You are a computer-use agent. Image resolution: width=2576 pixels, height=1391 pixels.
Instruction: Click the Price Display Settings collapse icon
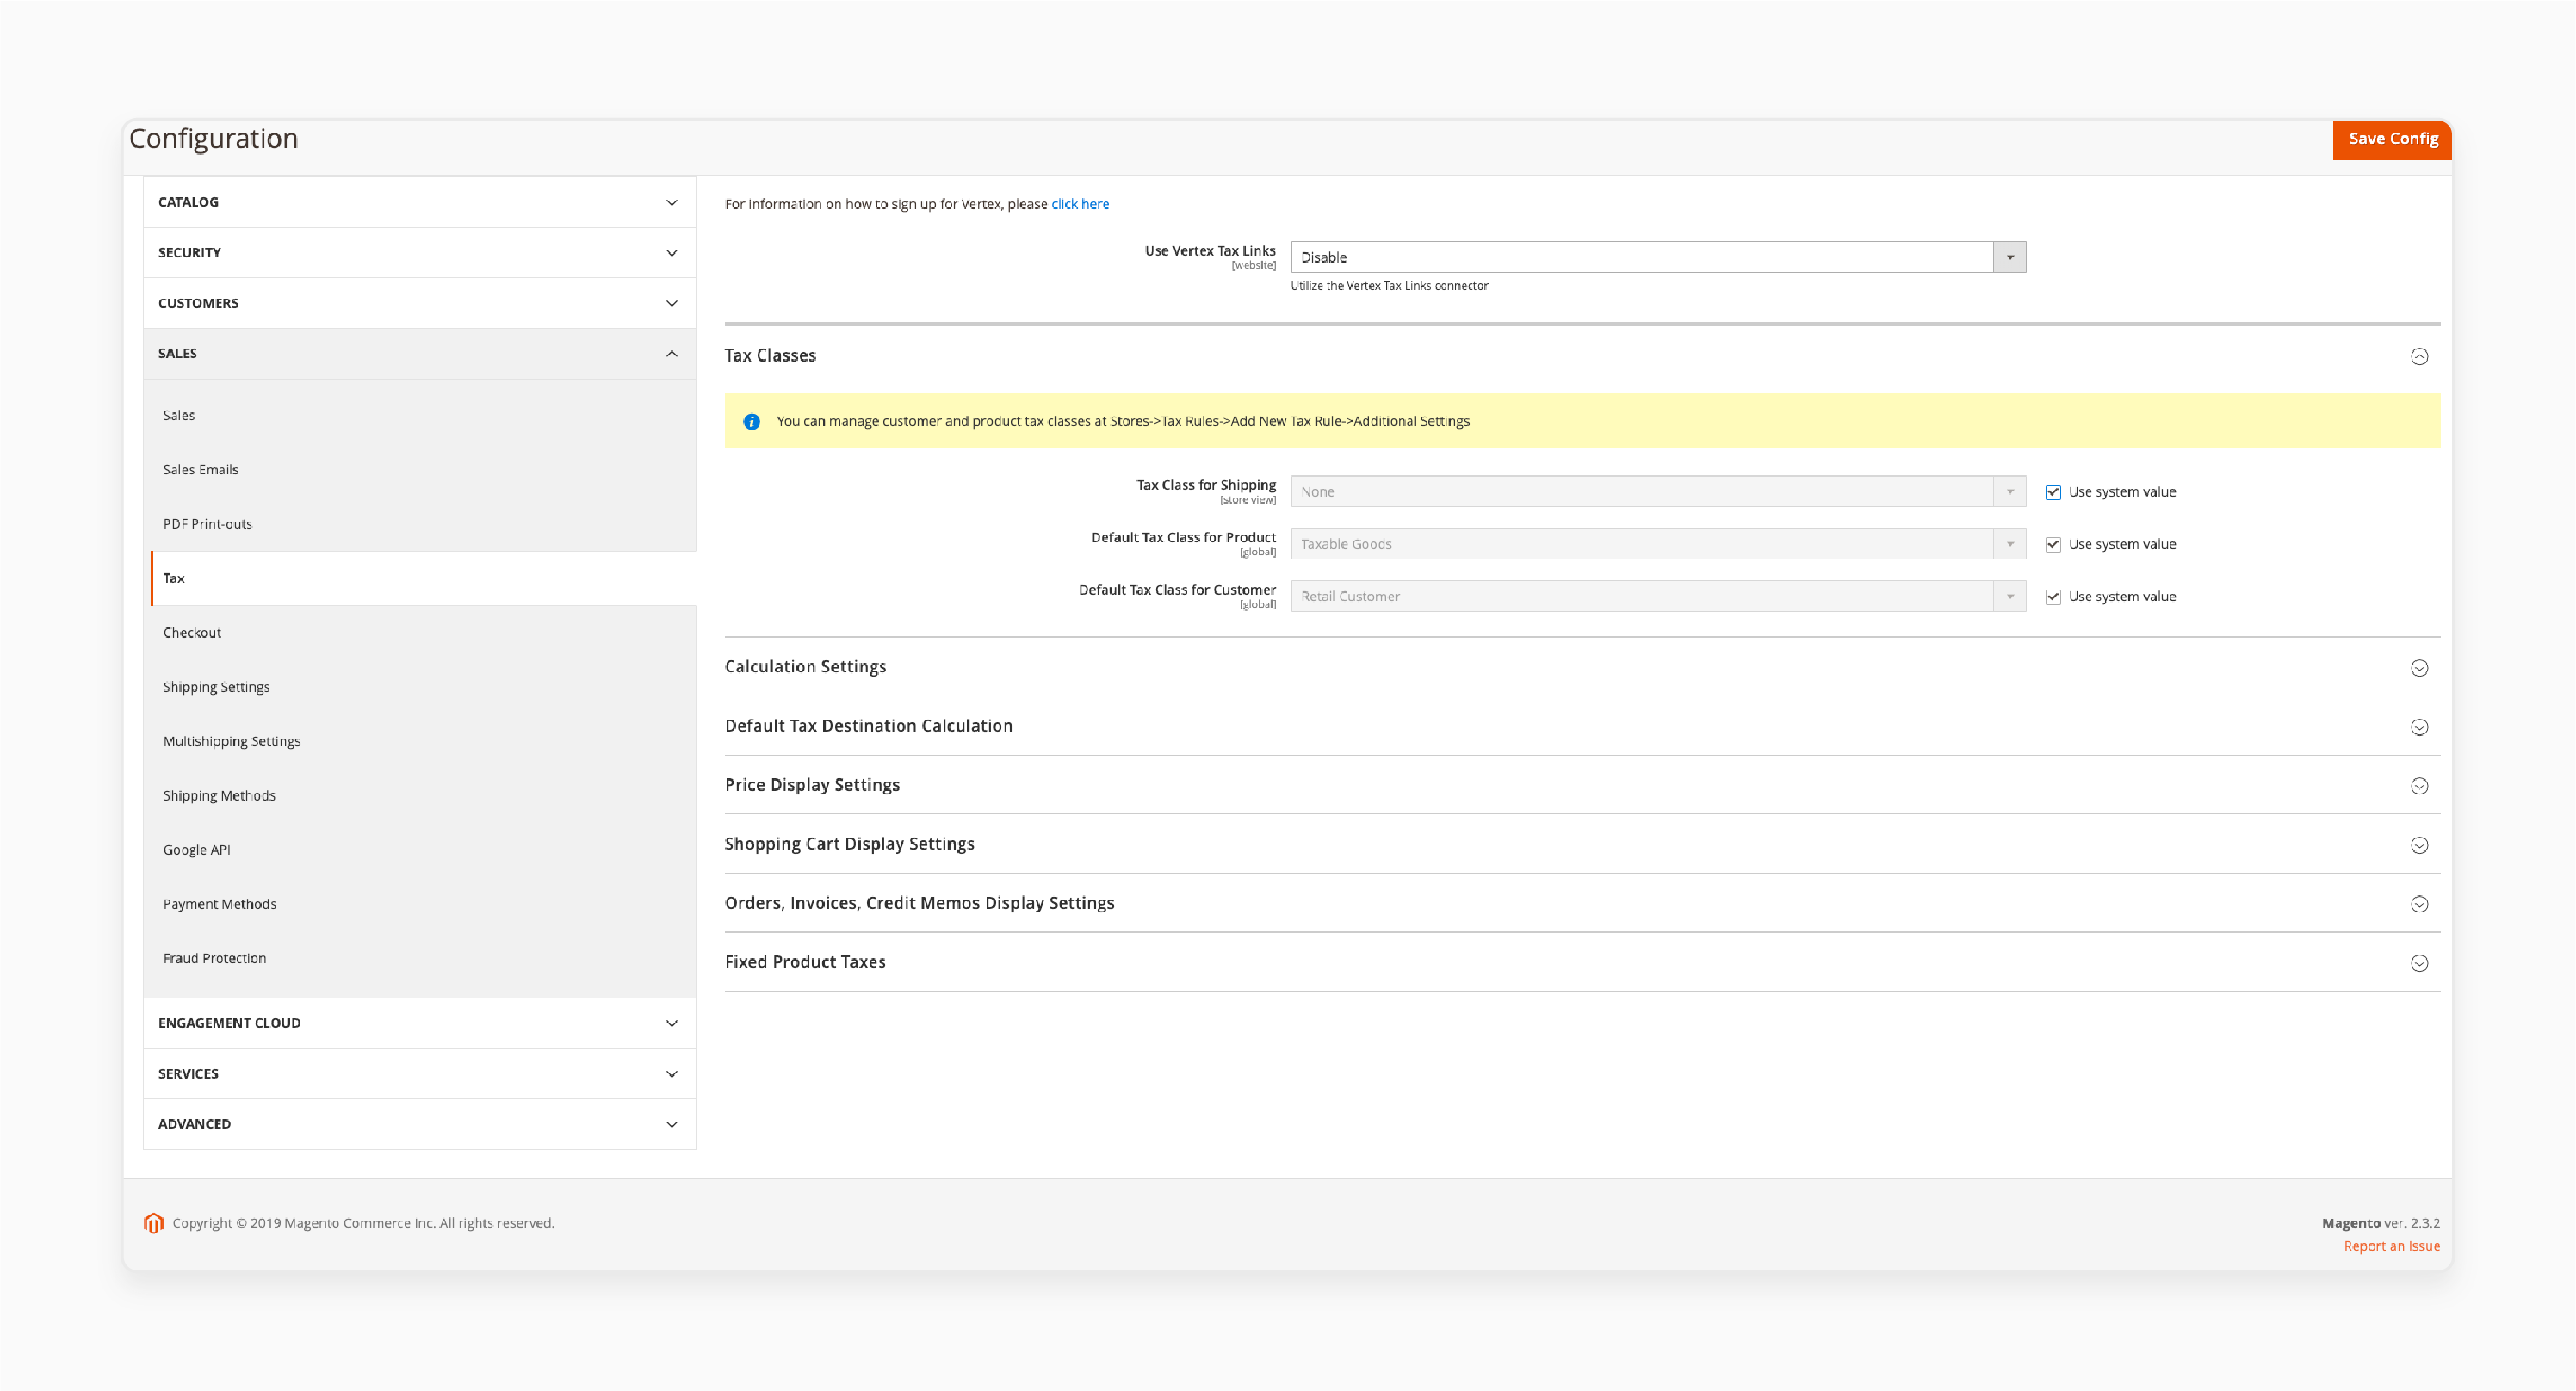tap(2418, 786)
